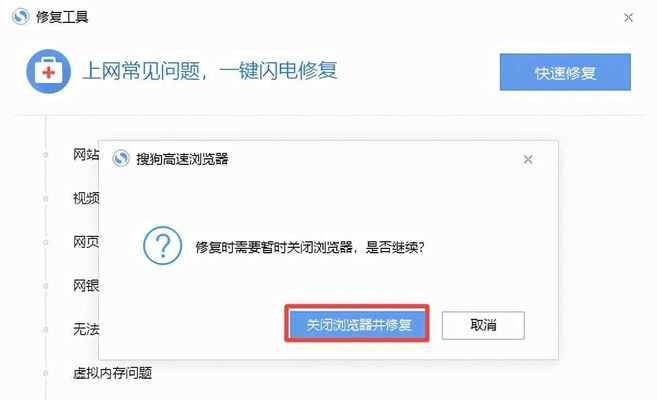657x400 pixels.
Task: Close the 搜狗高速浏览器 dialog
Action: [528, 159]
